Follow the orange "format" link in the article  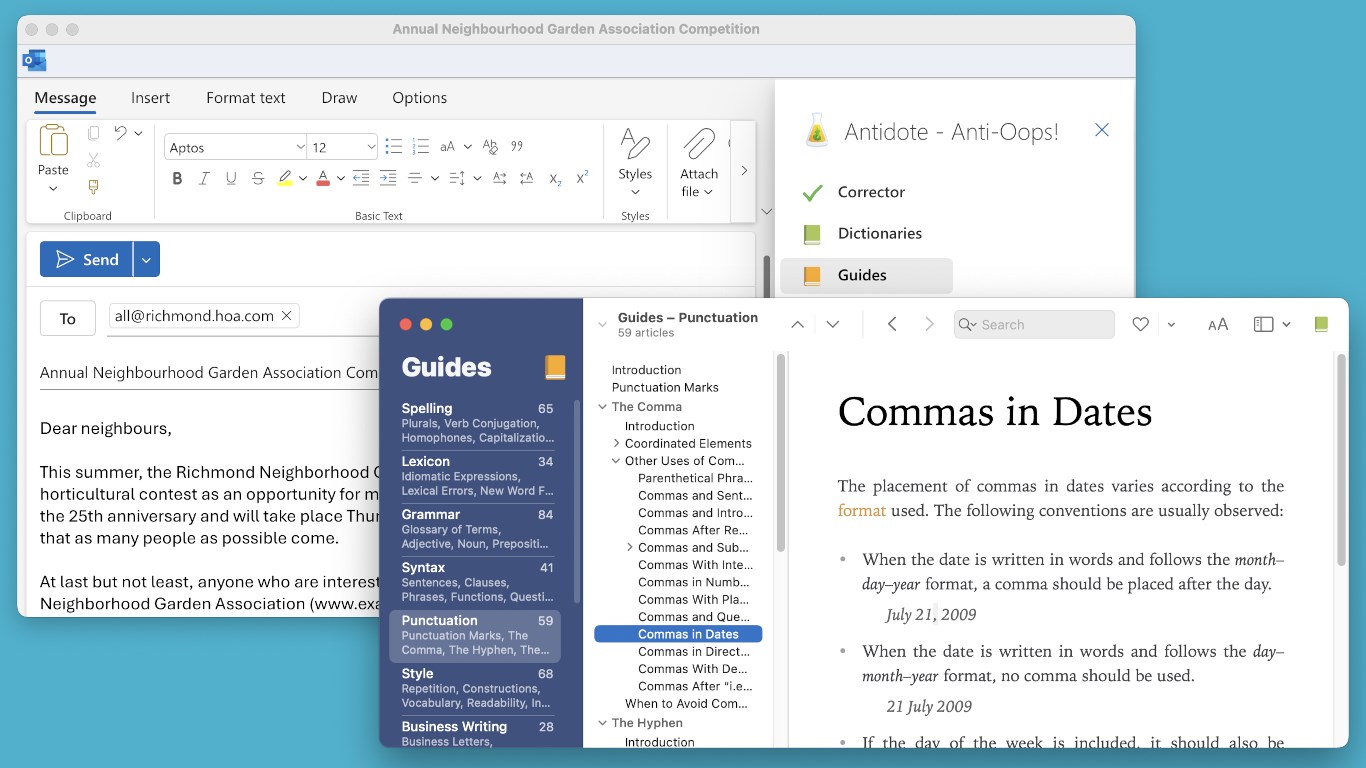(862, 510)
